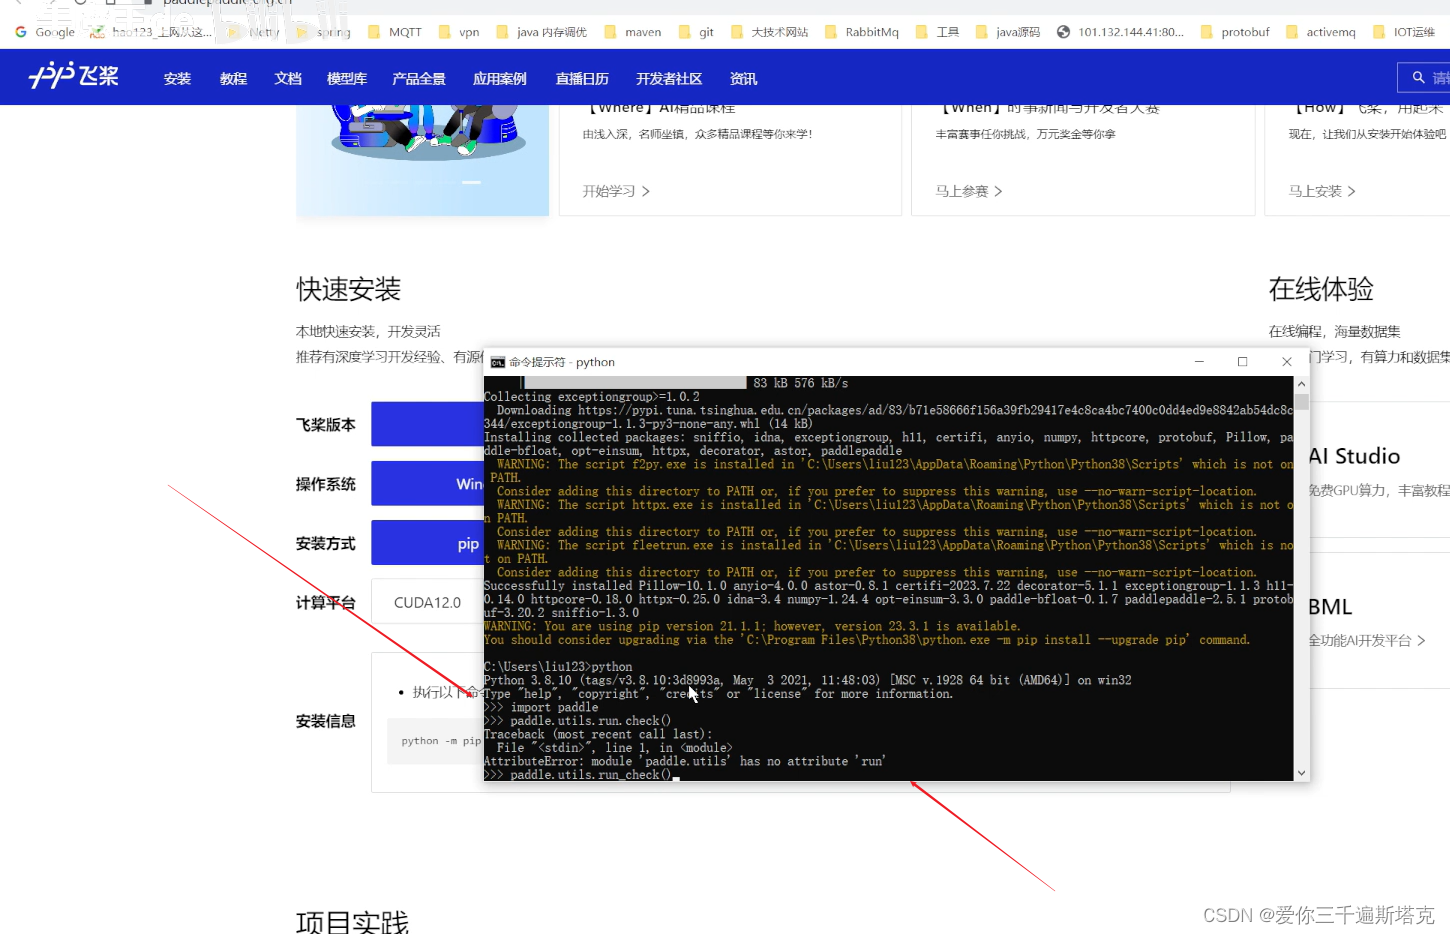The width and height of the screenshot is (1450, 934).
Task: Click the PaddlePaddle 飞桨 logo
Action: (x=71, y=76)
